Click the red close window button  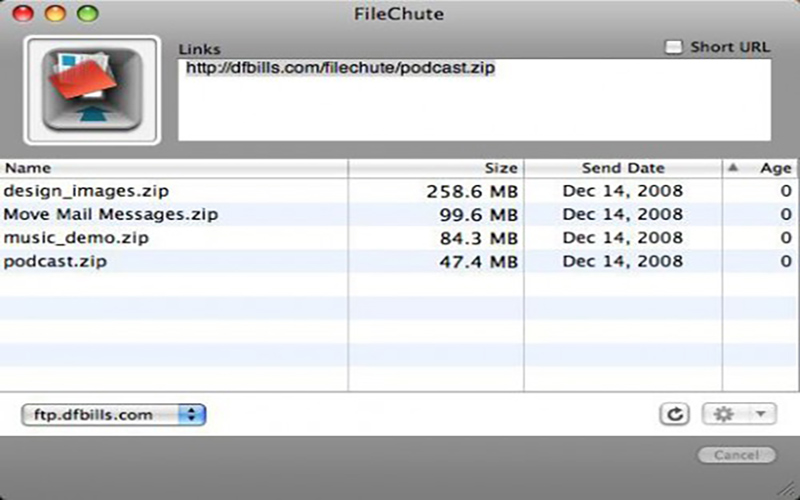pos(23,13)
